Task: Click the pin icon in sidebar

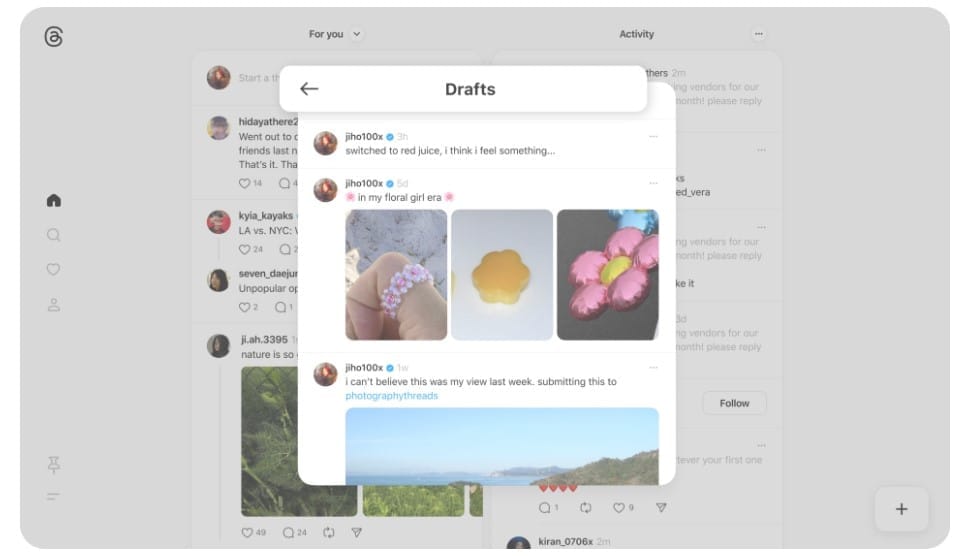Action: pyautogui.click(x=54, y=464)
